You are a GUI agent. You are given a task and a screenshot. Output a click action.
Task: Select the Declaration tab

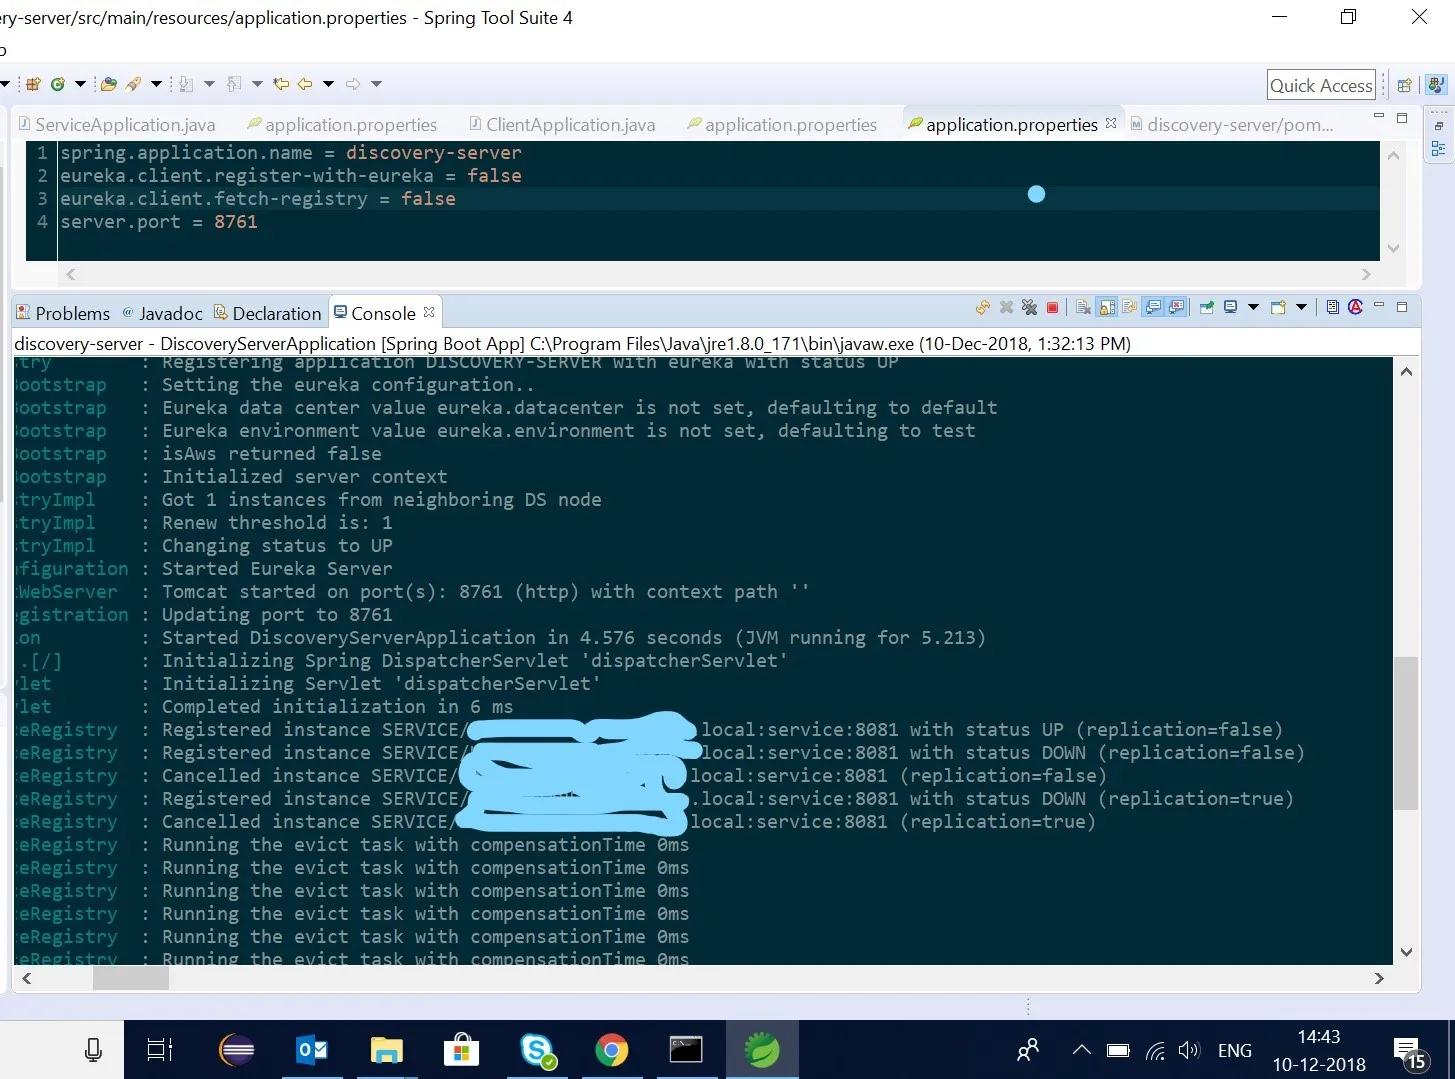268,313
